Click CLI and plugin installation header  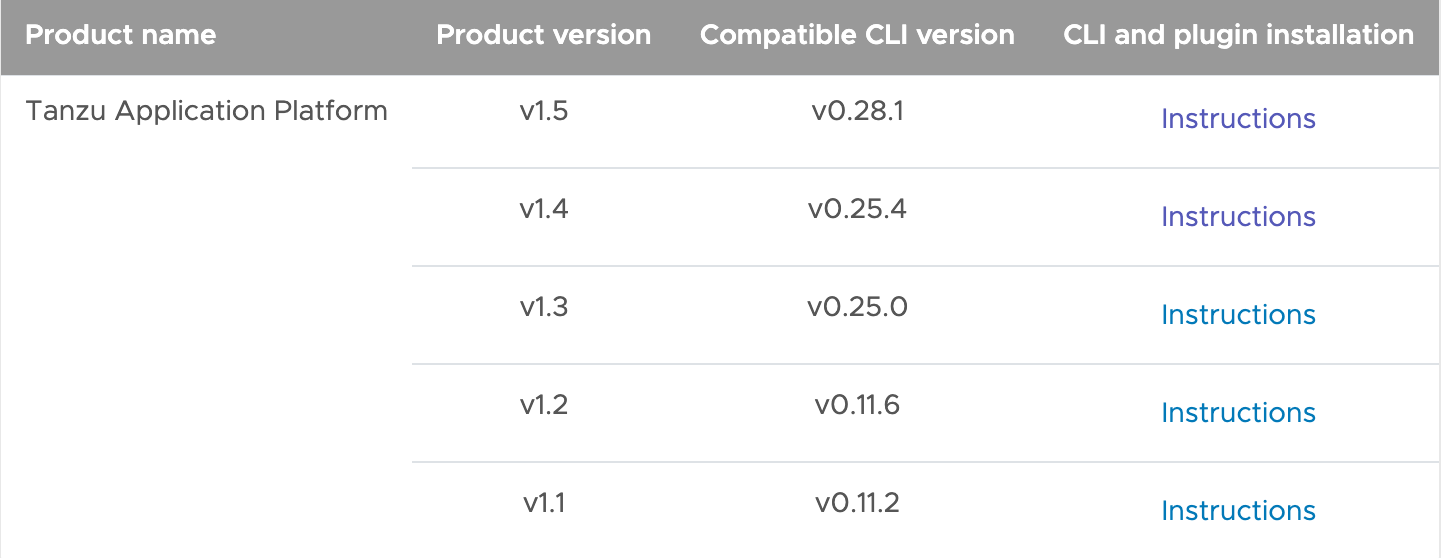[x=1238, y=35]
